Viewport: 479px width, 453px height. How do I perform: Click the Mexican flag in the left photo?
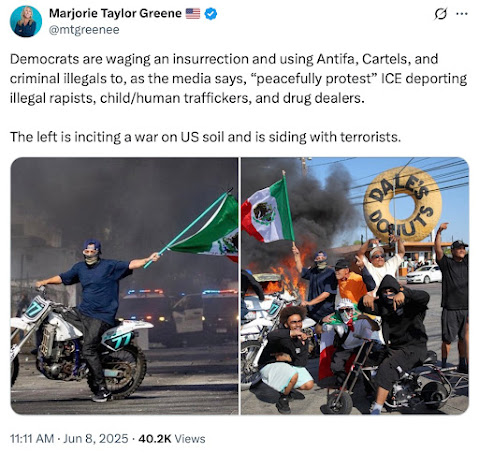[x=208, y=230]
